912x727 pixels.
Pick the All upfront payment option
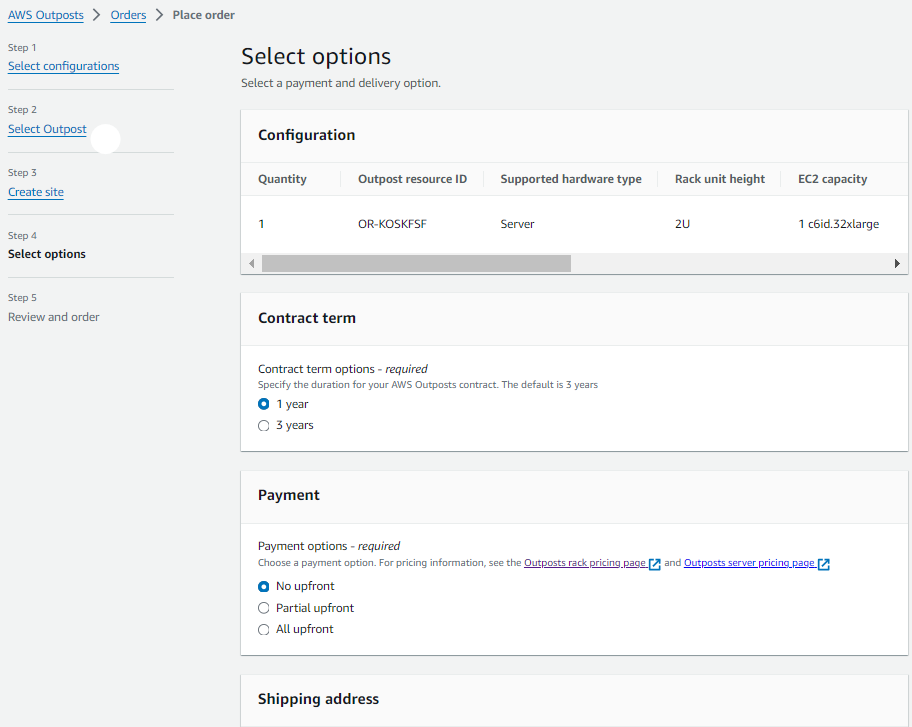click(264, 629)
